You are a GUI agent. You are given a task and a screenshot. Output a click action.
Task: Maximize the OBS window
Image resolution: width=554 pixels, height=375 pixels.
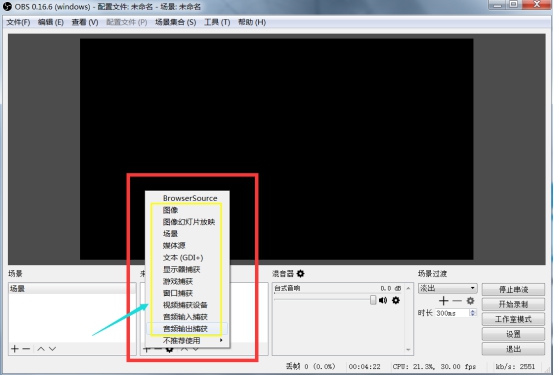514,5
